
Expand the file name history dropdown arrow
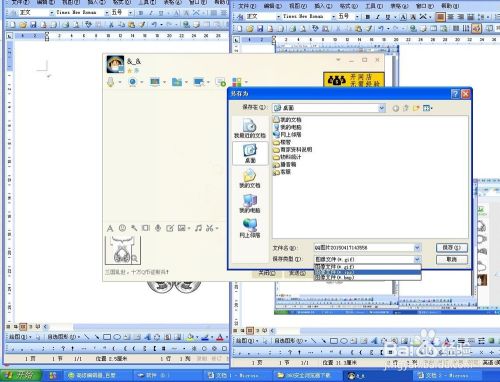417,248
